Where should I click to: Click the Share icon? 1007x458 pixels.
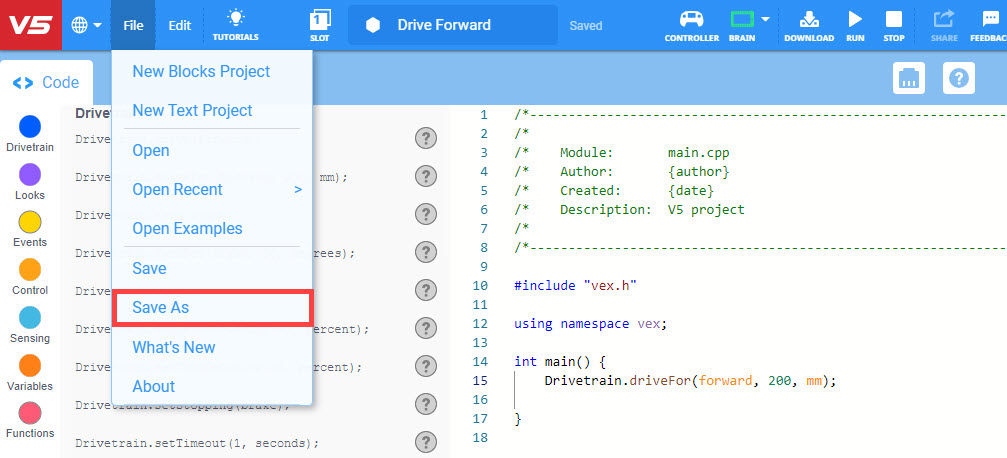(x=943, y=20)
